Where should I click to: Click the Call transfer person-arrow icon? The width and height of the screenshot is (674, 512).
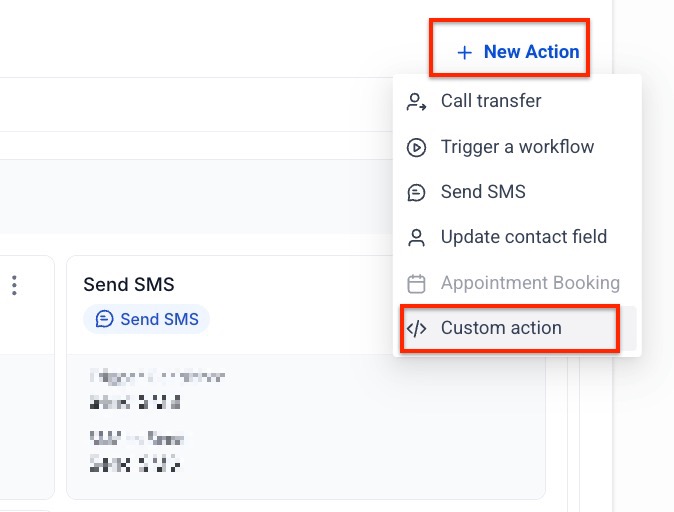point(417,101)
